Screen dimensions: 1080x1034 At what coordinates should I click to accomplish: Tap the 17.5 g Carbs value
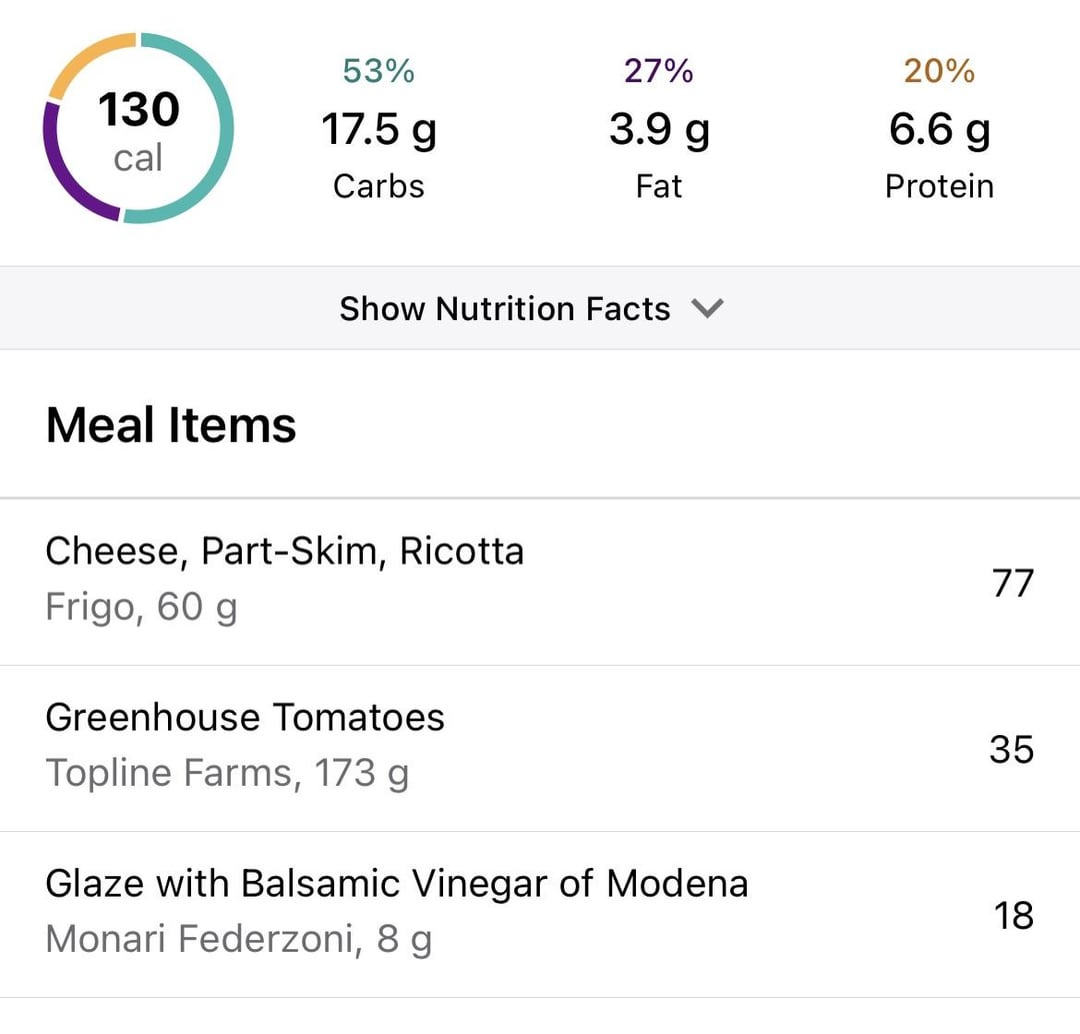[379, 130]
